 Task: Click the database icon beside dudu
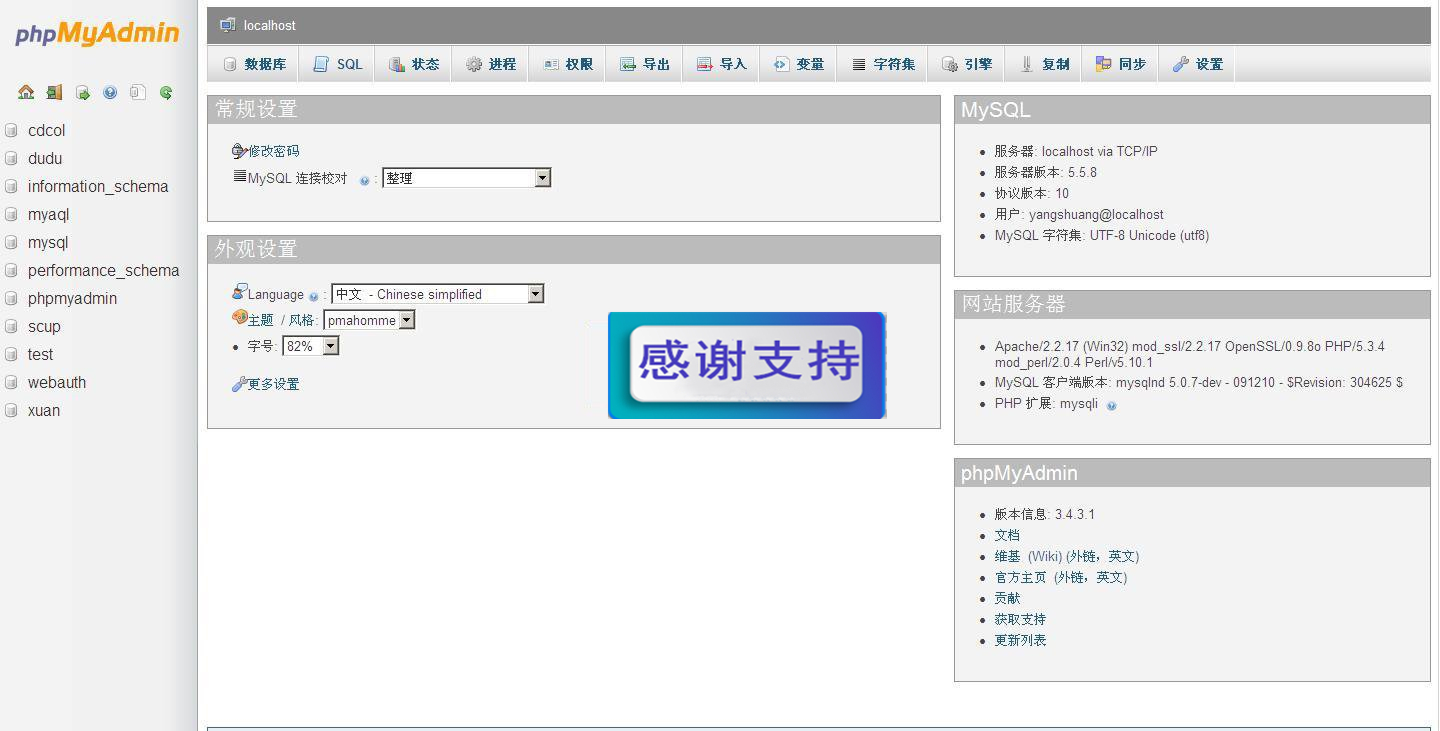[12, 158]
